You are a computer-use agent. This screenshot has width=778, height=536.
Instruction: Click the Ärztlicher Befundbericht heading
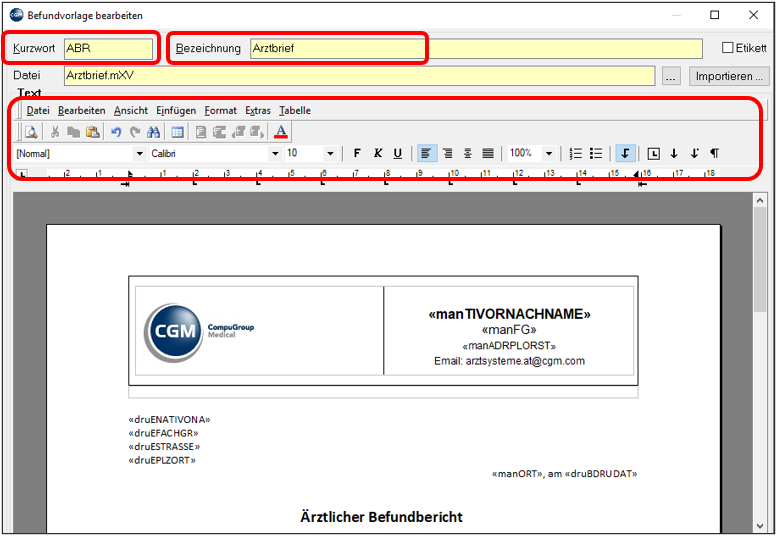(x=381, y=517)
